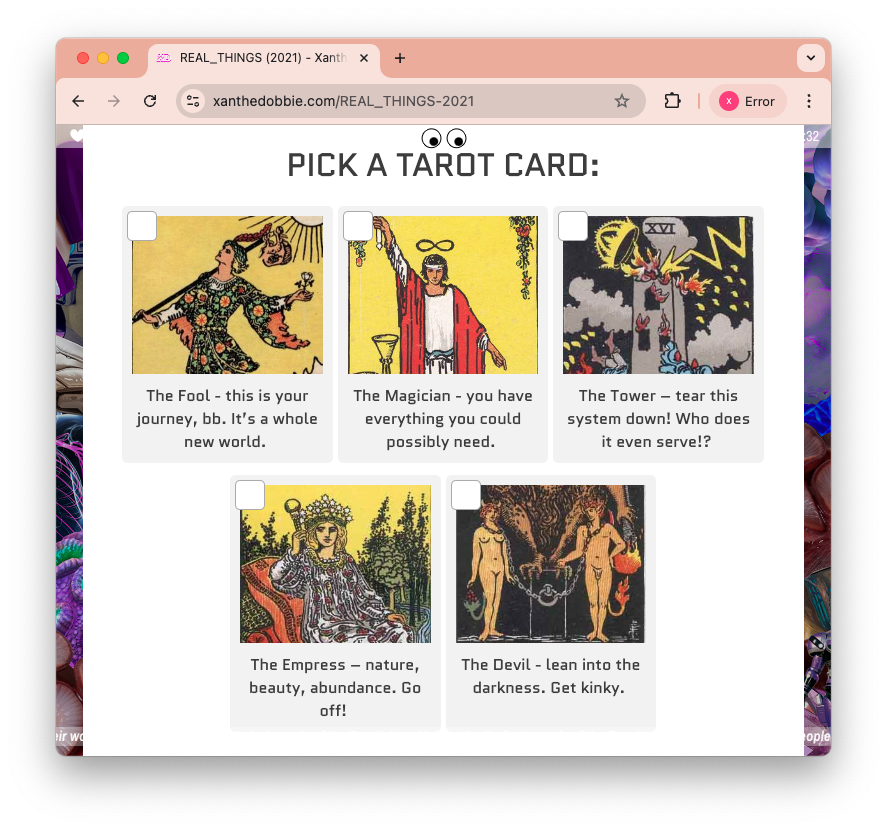Tick The Devil card checkbox
The width and height of the screenshot is (887, 830).
coord(466,495)
